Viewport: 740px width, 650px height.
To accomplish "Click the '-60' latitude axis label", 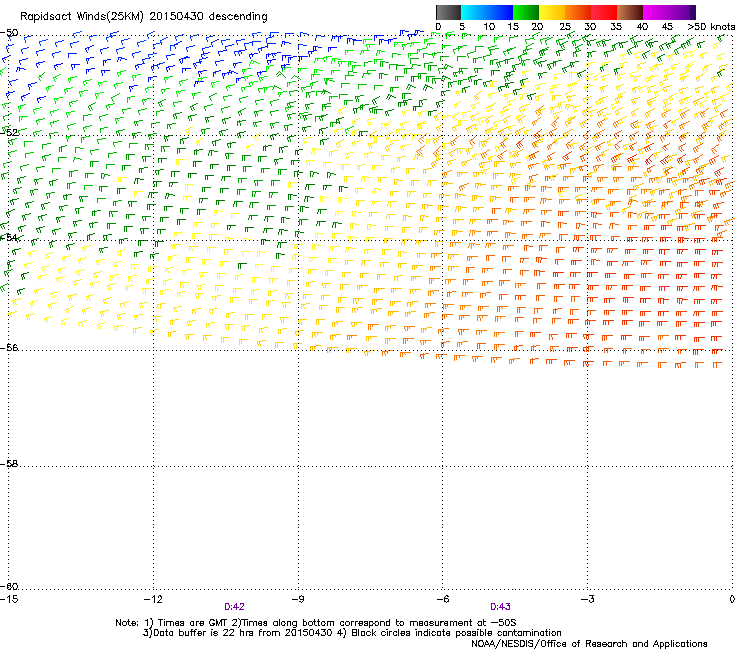I will [x=9, y=587].
